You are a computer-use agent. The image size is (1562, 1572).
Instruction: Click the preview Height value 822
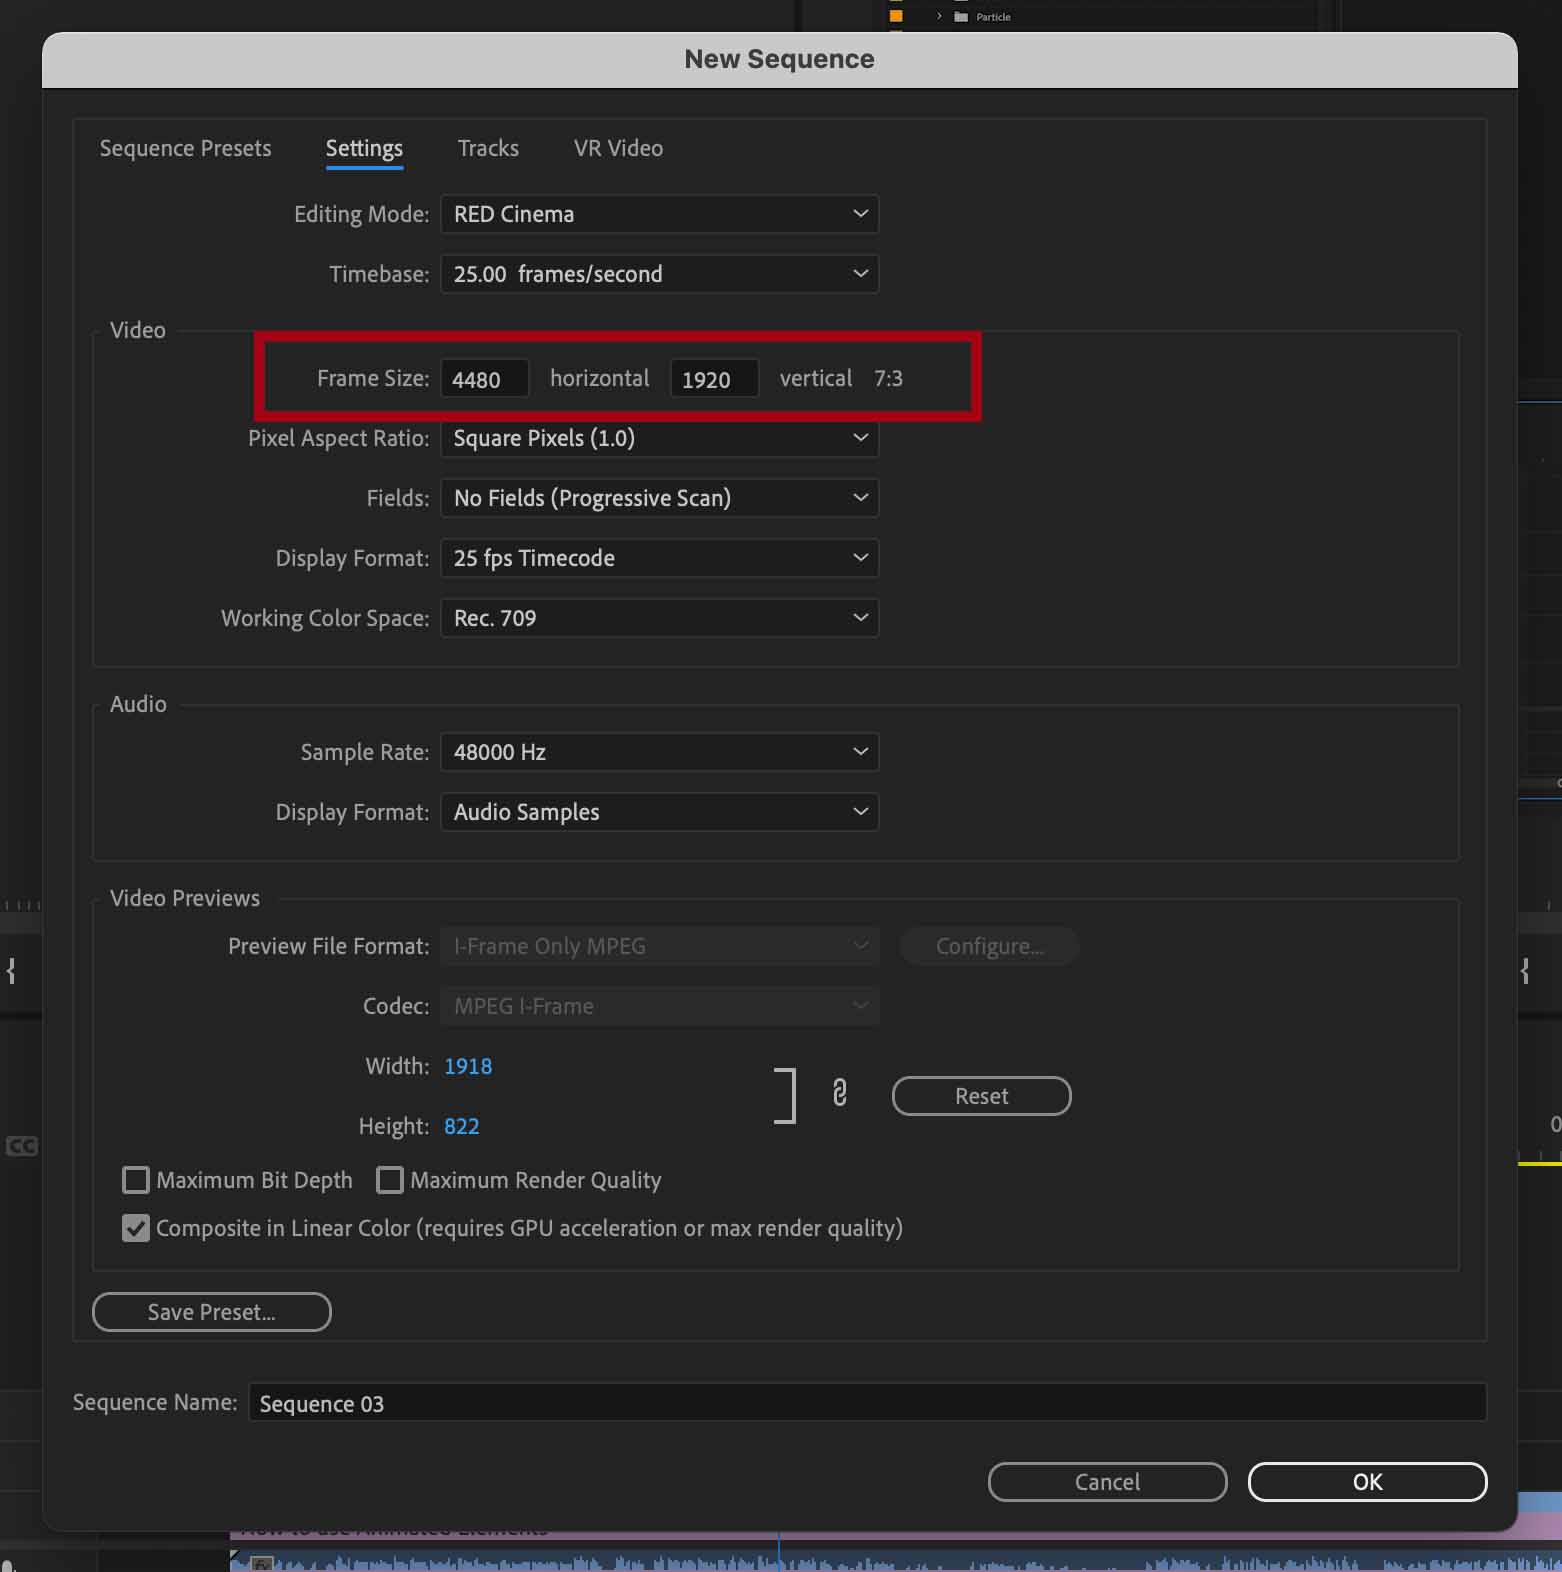point(461,1126)
